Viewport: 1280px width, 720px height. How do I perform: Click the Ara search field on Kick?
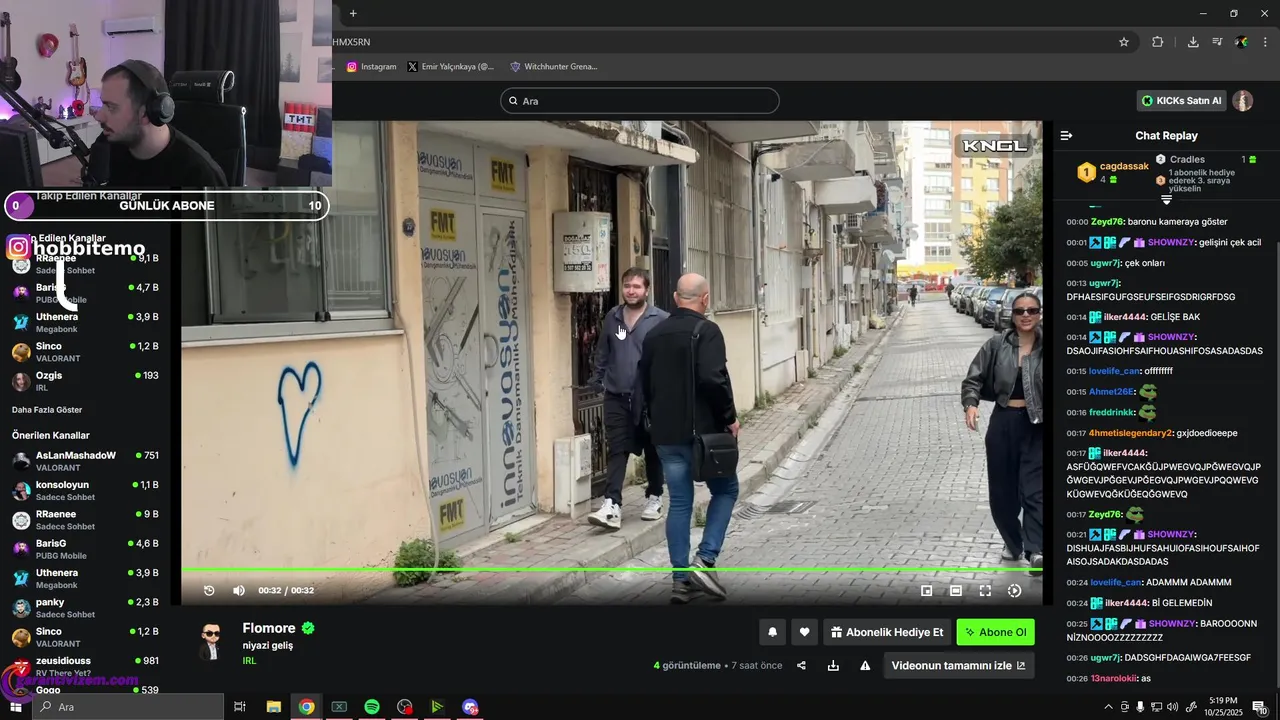(x=640, y=101)
